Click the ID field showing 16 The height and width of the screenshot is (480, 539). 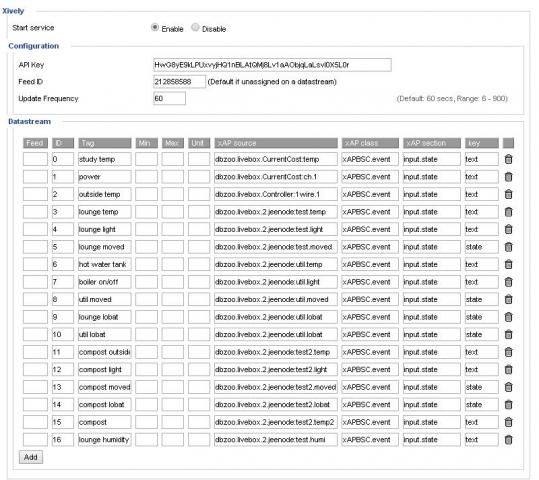[x=63, y=440]
